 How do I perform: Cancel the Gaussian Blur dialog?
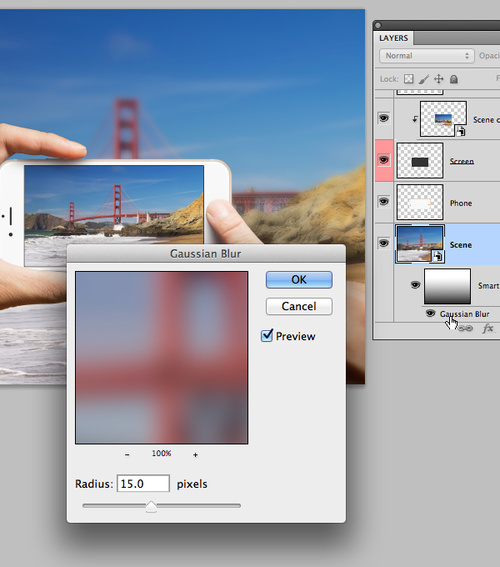tap(299, 306)
